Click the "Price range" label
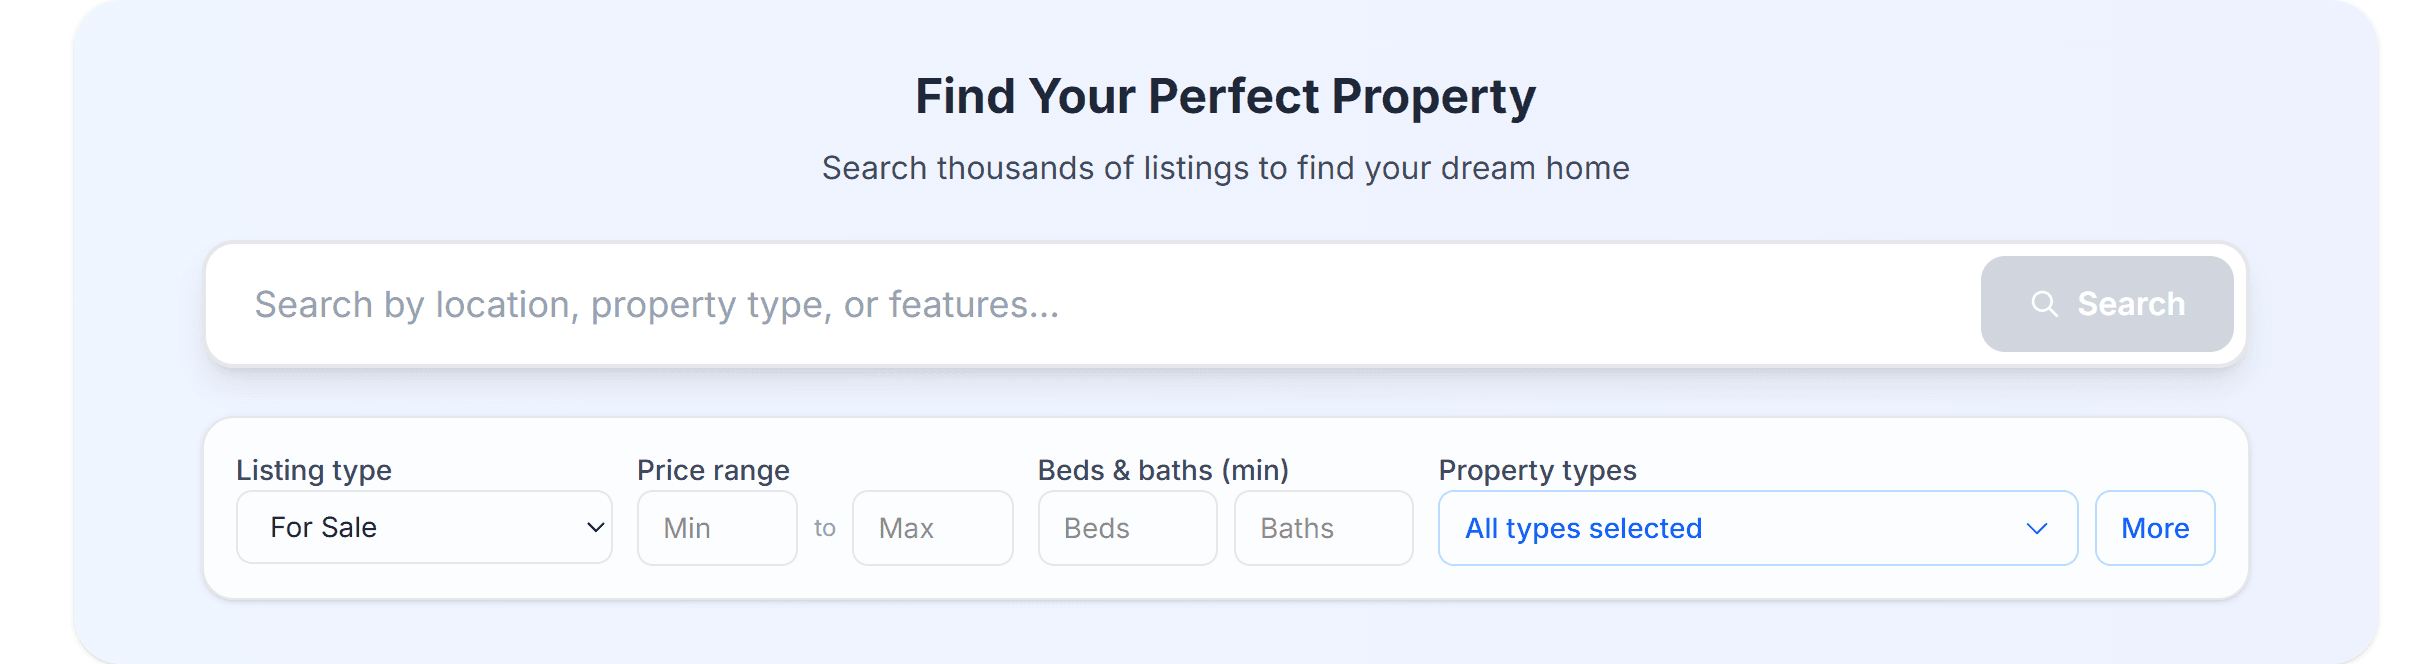Viewport: 2422px width, 664px height. tap(712, 470)
